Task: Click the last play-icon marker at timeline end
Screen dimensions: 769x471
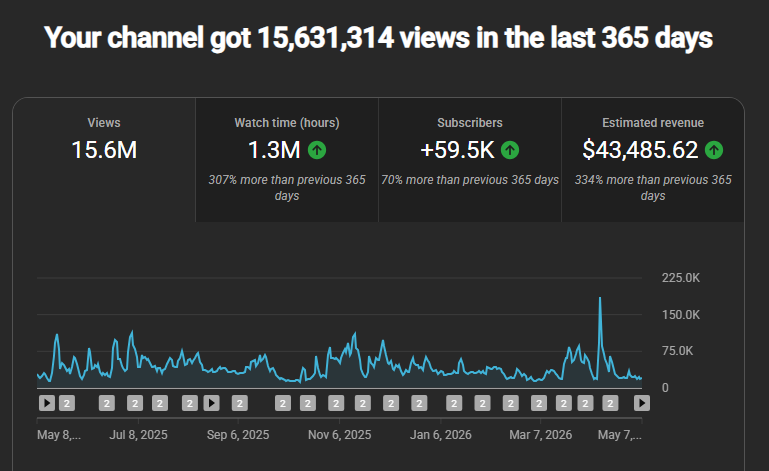Action: (x=641, y=403)
